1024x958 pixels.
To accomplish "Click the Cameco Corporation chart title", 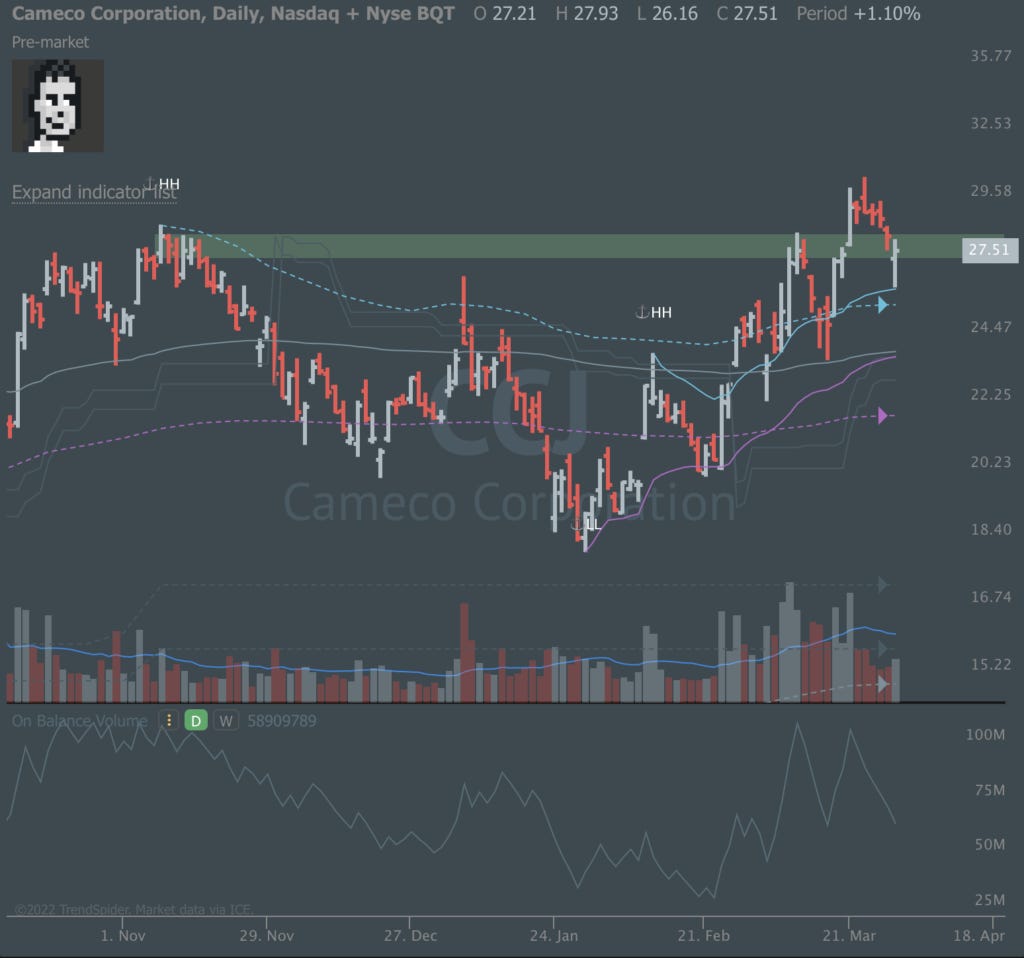I will coord(232,14).
